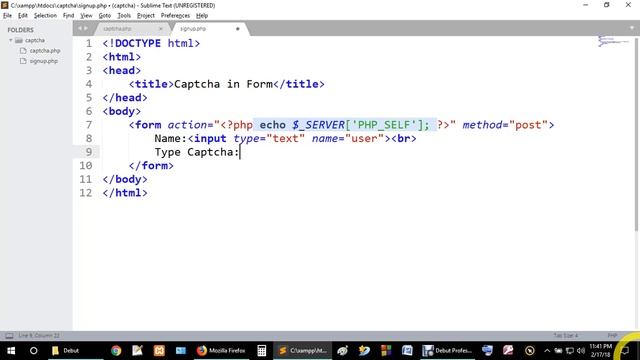Open the Find menu
Screen dimensions: 640x360
[x=68, y=16]
